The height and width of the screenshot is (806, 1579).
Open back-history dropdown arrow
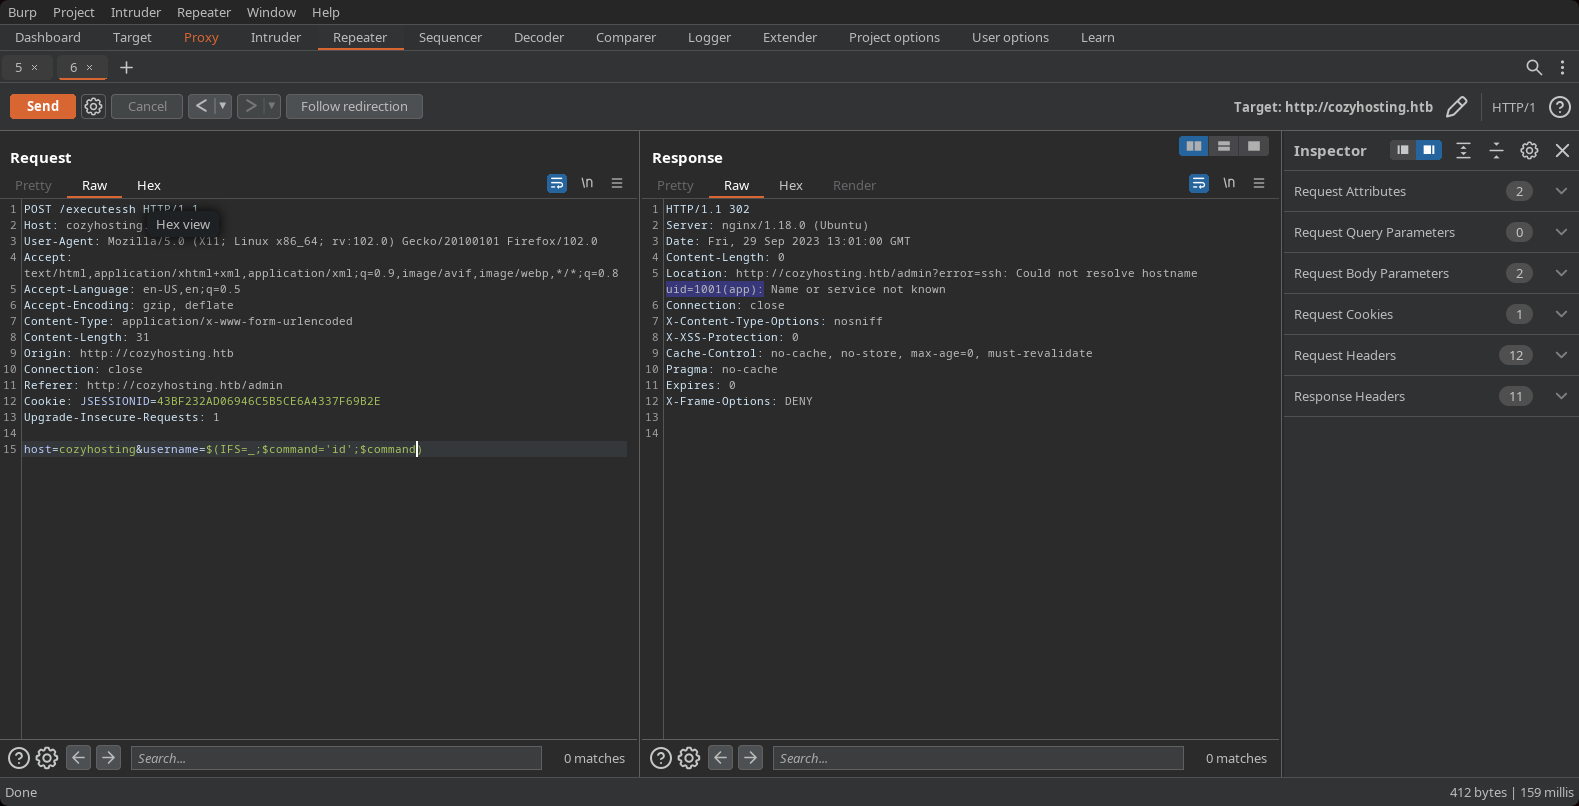[223, 106]
